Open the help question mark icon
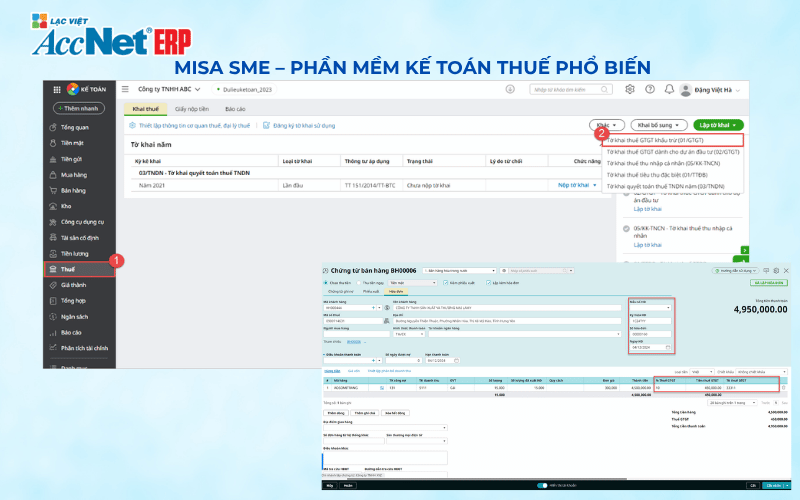 click(649, 89)
